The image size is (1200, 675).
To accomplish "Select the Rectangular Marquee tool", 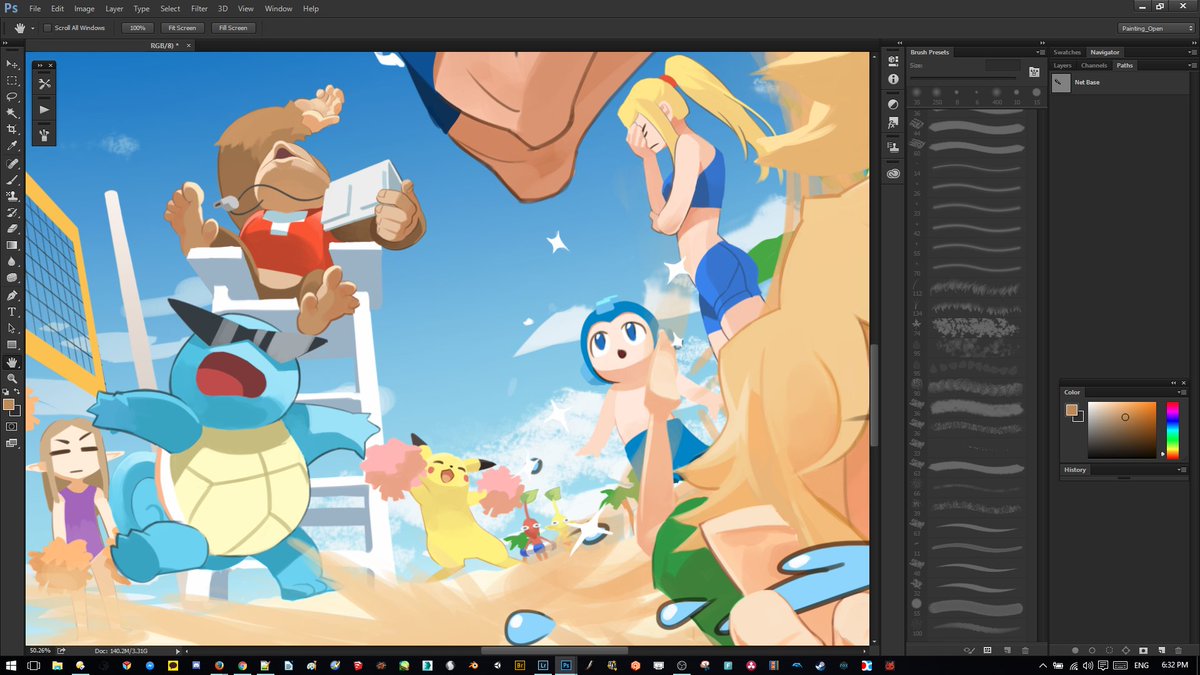I will [x=12, y=80].
